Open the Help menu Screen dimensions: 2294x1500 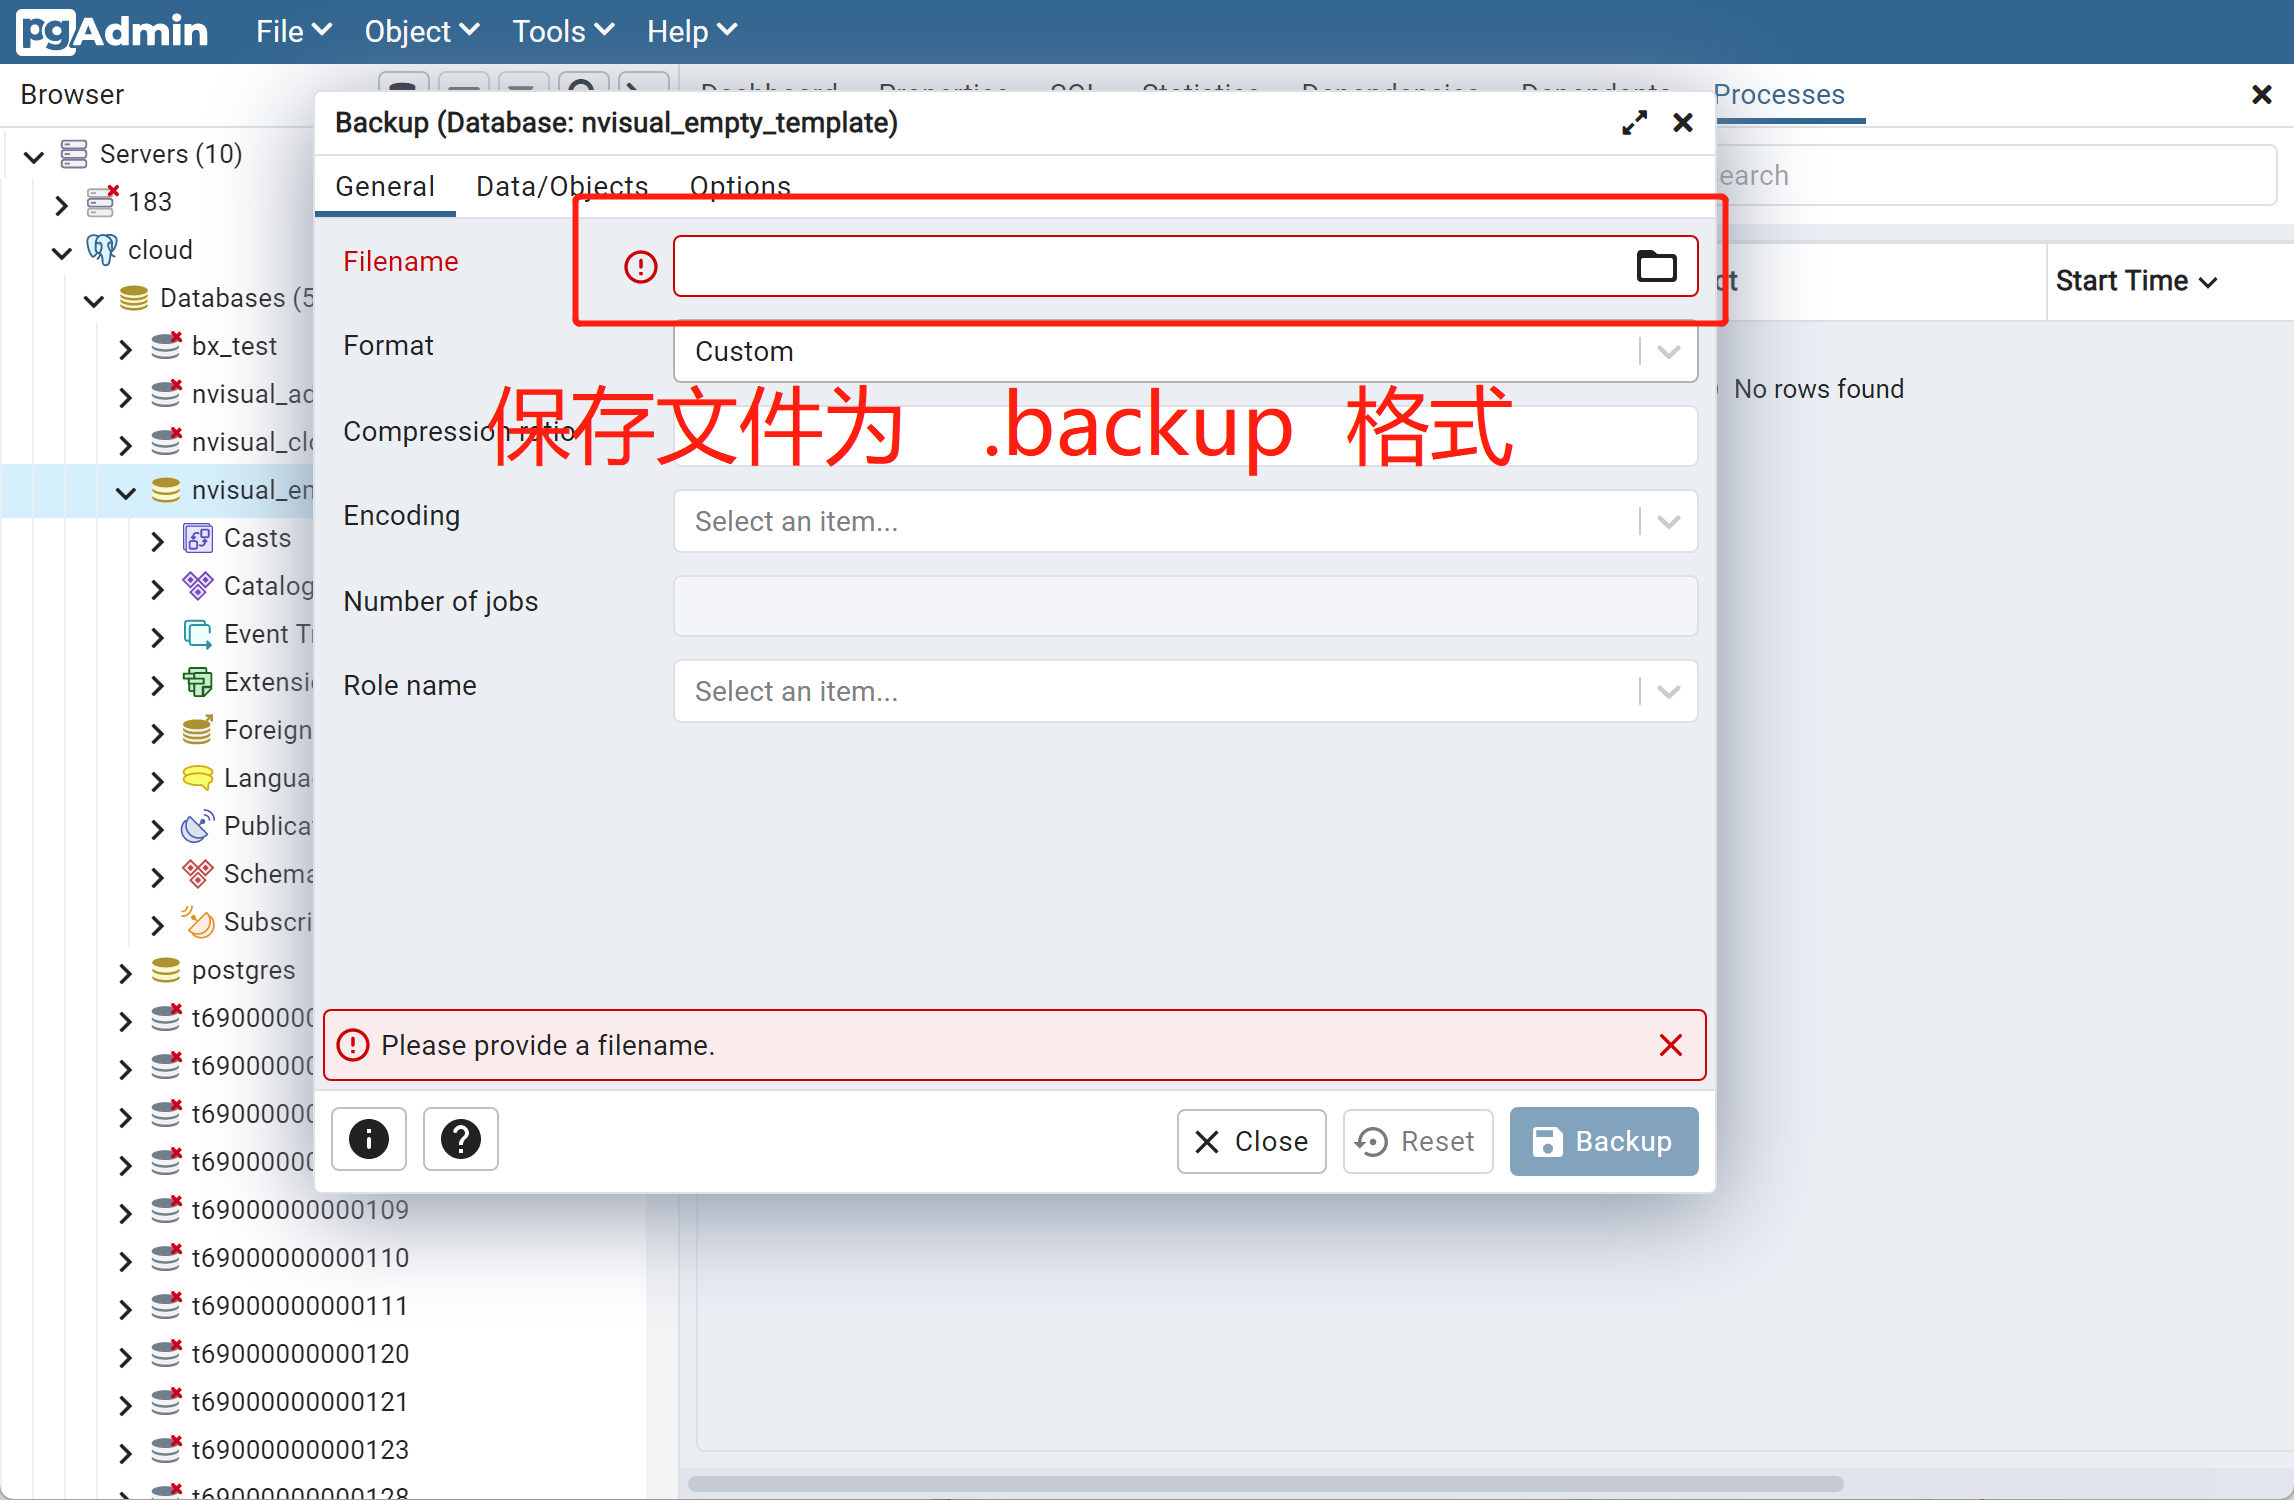coord(691,31)
